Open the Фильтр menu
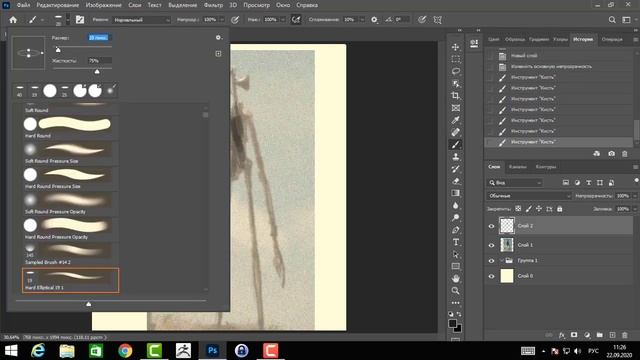The width and height of the screenshot is (640, 360). coord(213,5)
